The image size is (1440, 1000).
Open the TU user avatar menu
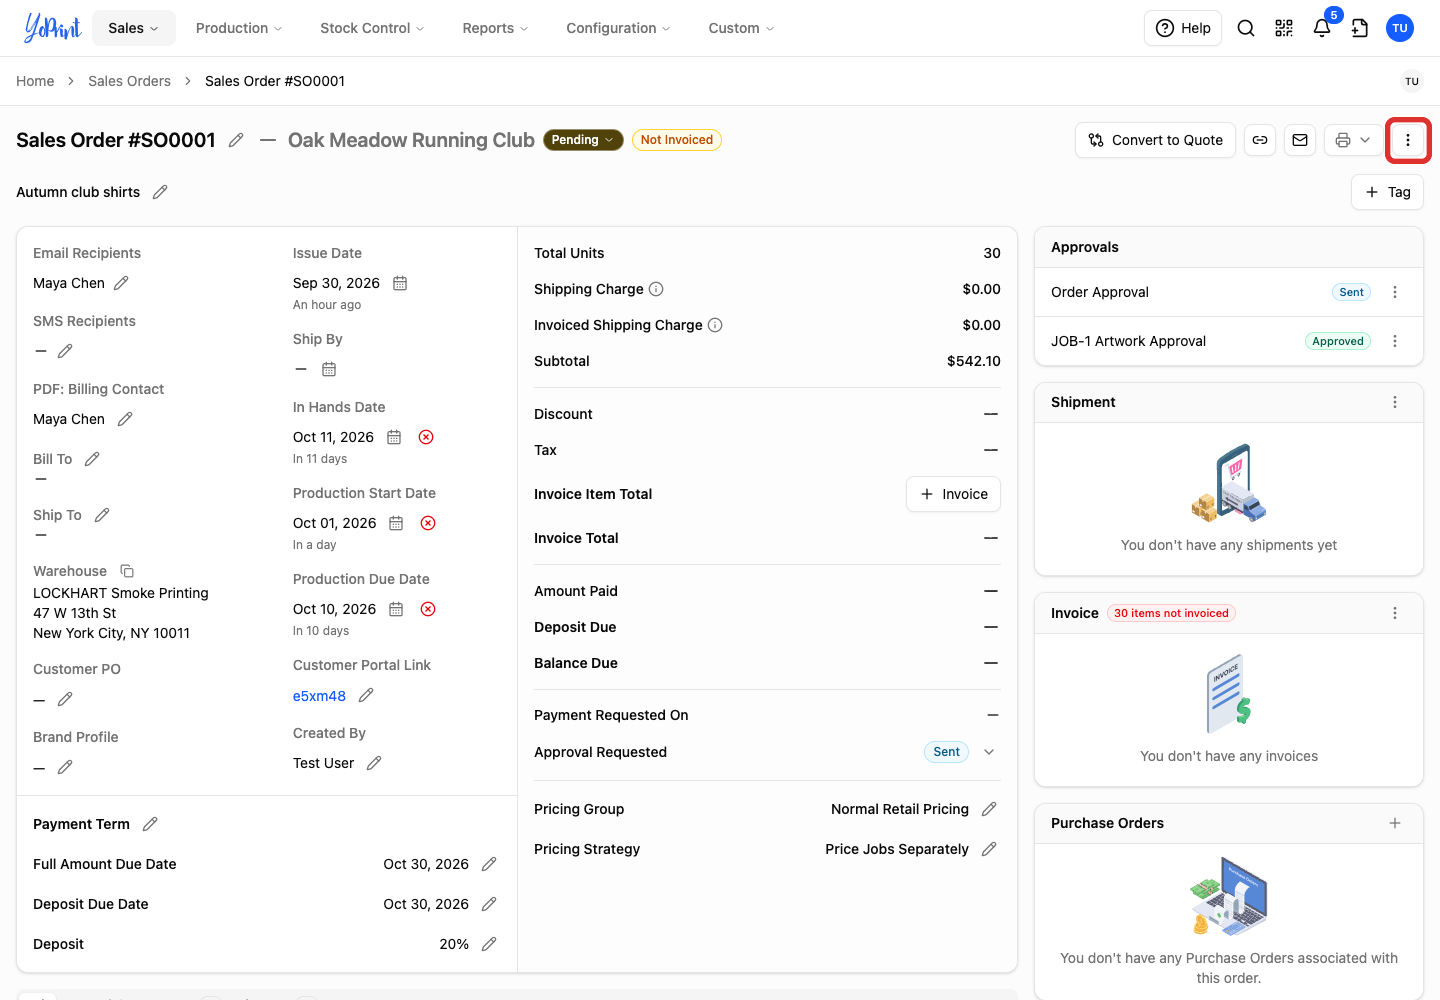coord(1400,28)
